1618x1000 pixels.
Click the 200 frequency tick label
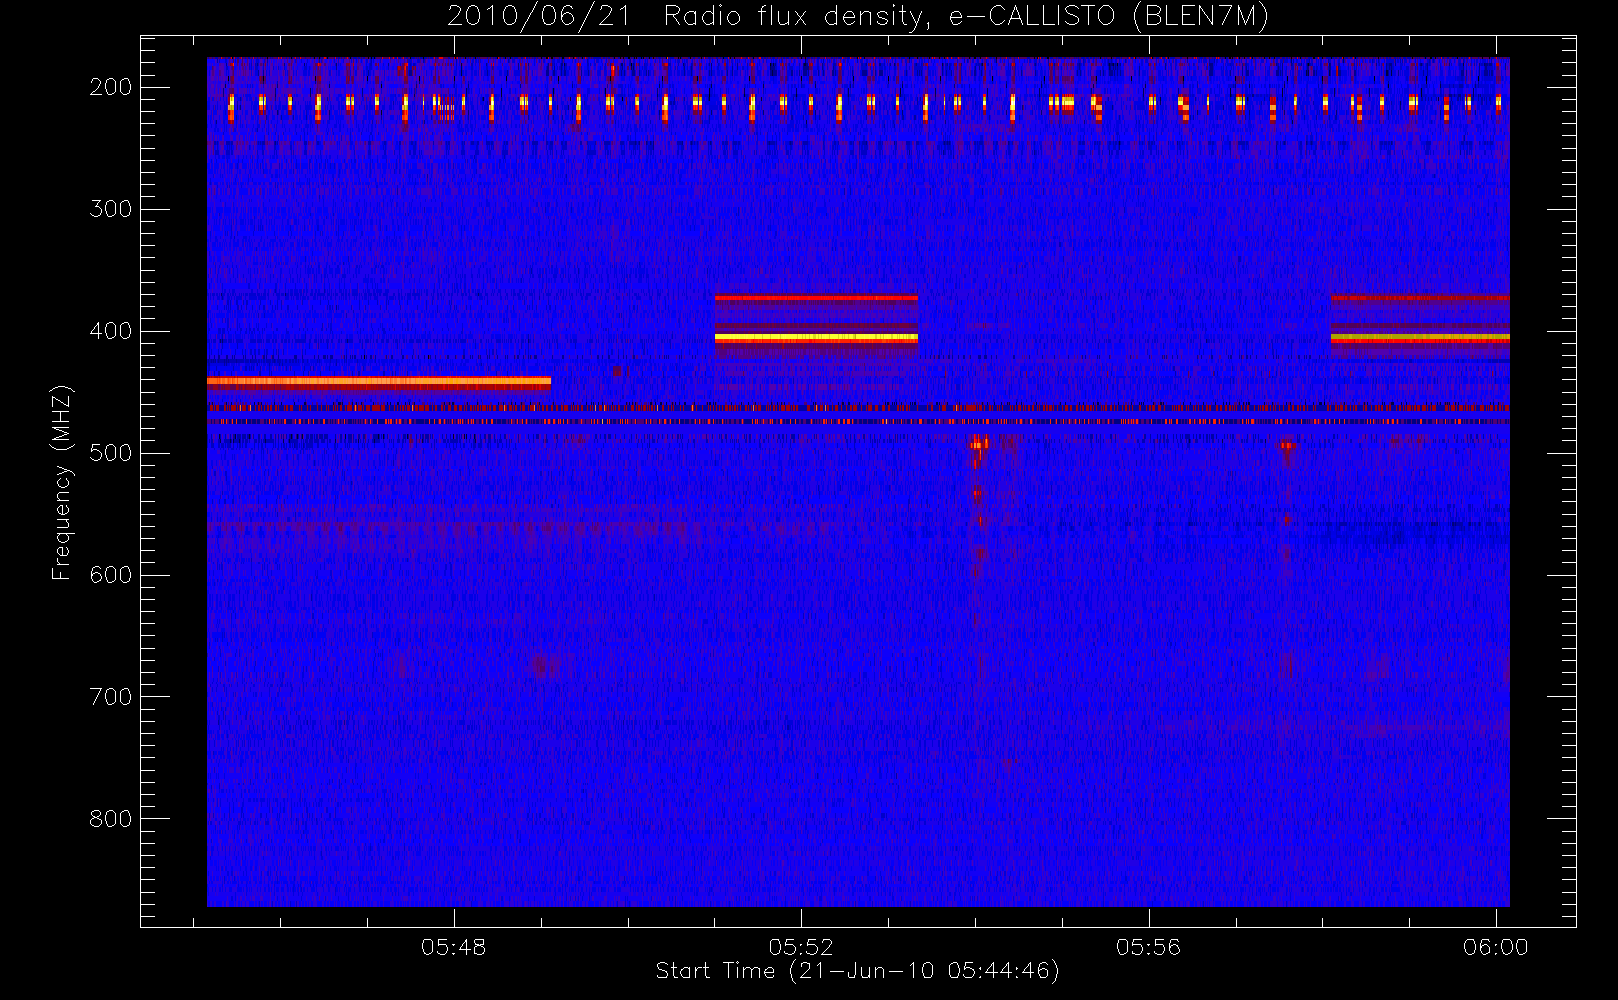pos(111,87)
